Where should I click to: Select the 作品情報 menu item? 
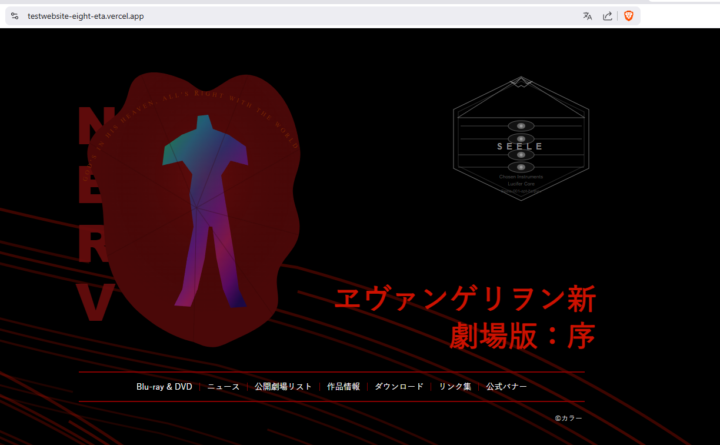pyautogui.click(x=343, y=387)
